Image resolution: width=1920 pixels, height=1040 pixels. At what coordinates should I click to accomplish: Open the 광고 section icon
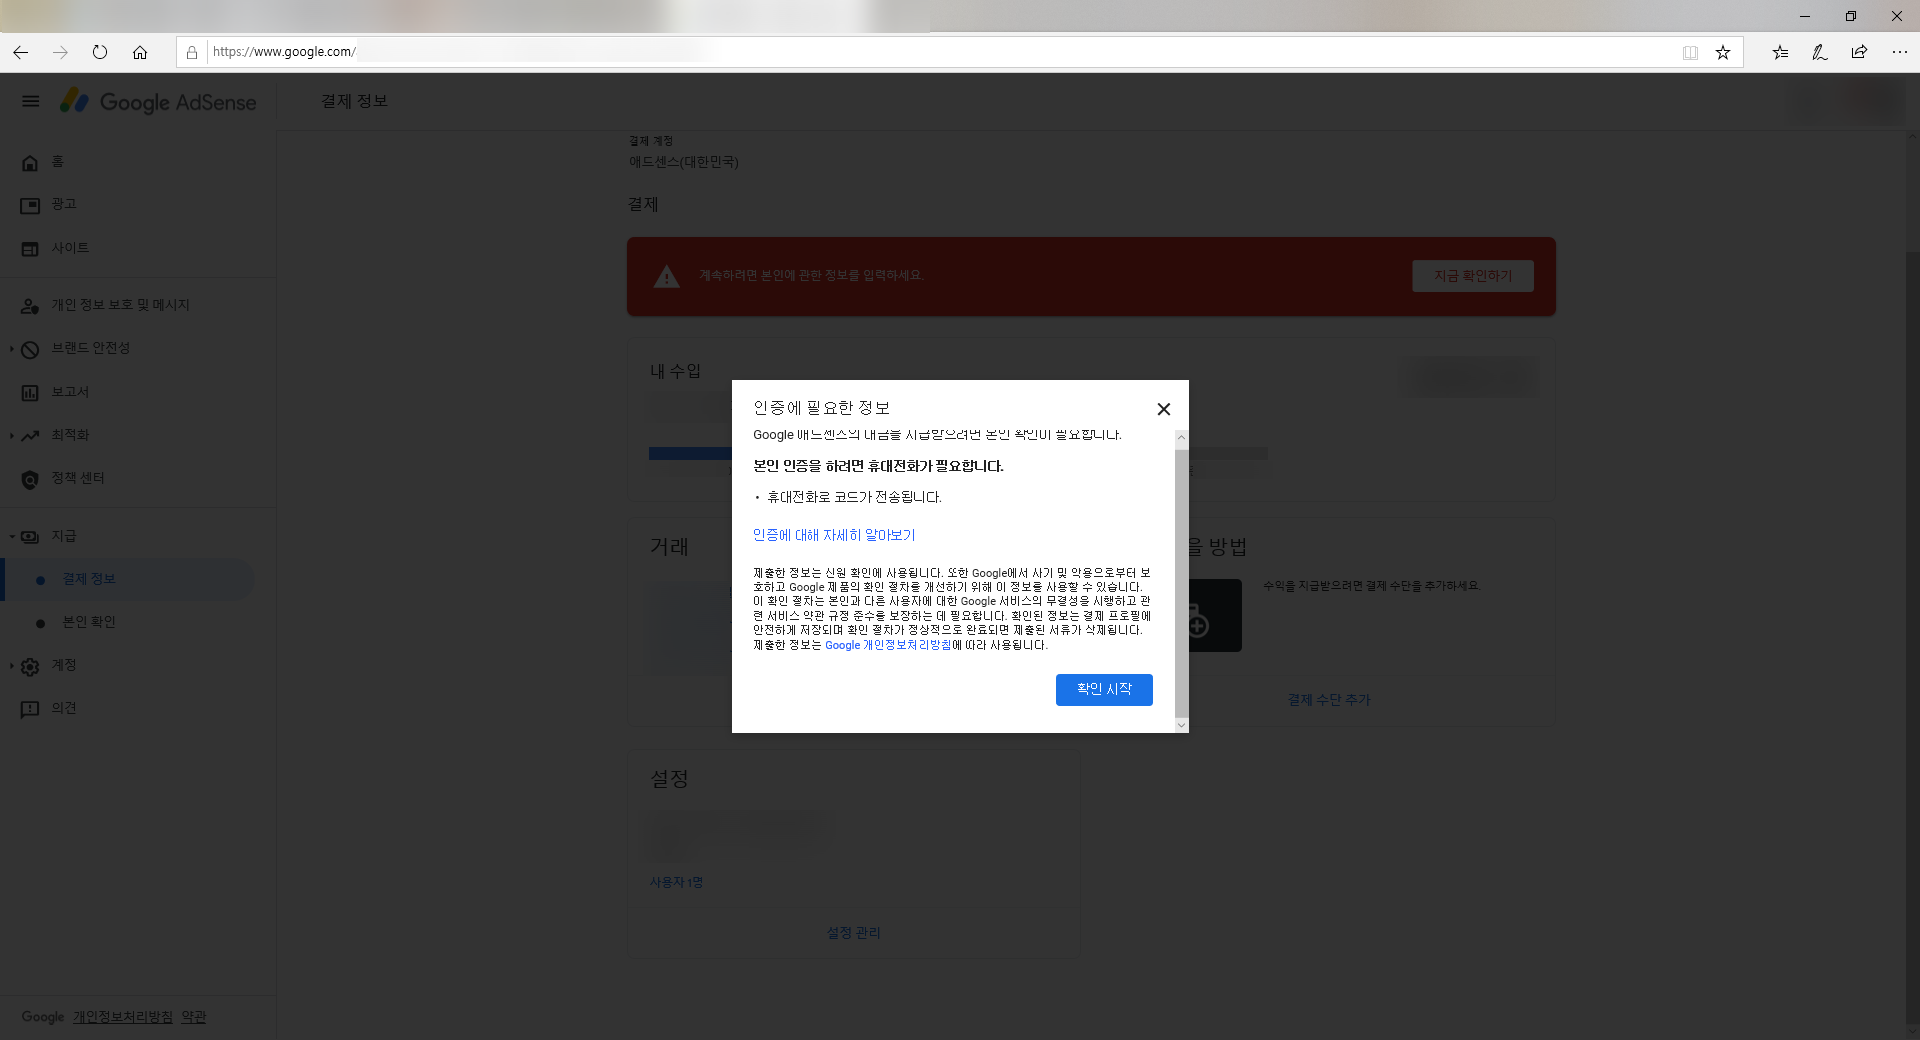[x=30, y=205]
